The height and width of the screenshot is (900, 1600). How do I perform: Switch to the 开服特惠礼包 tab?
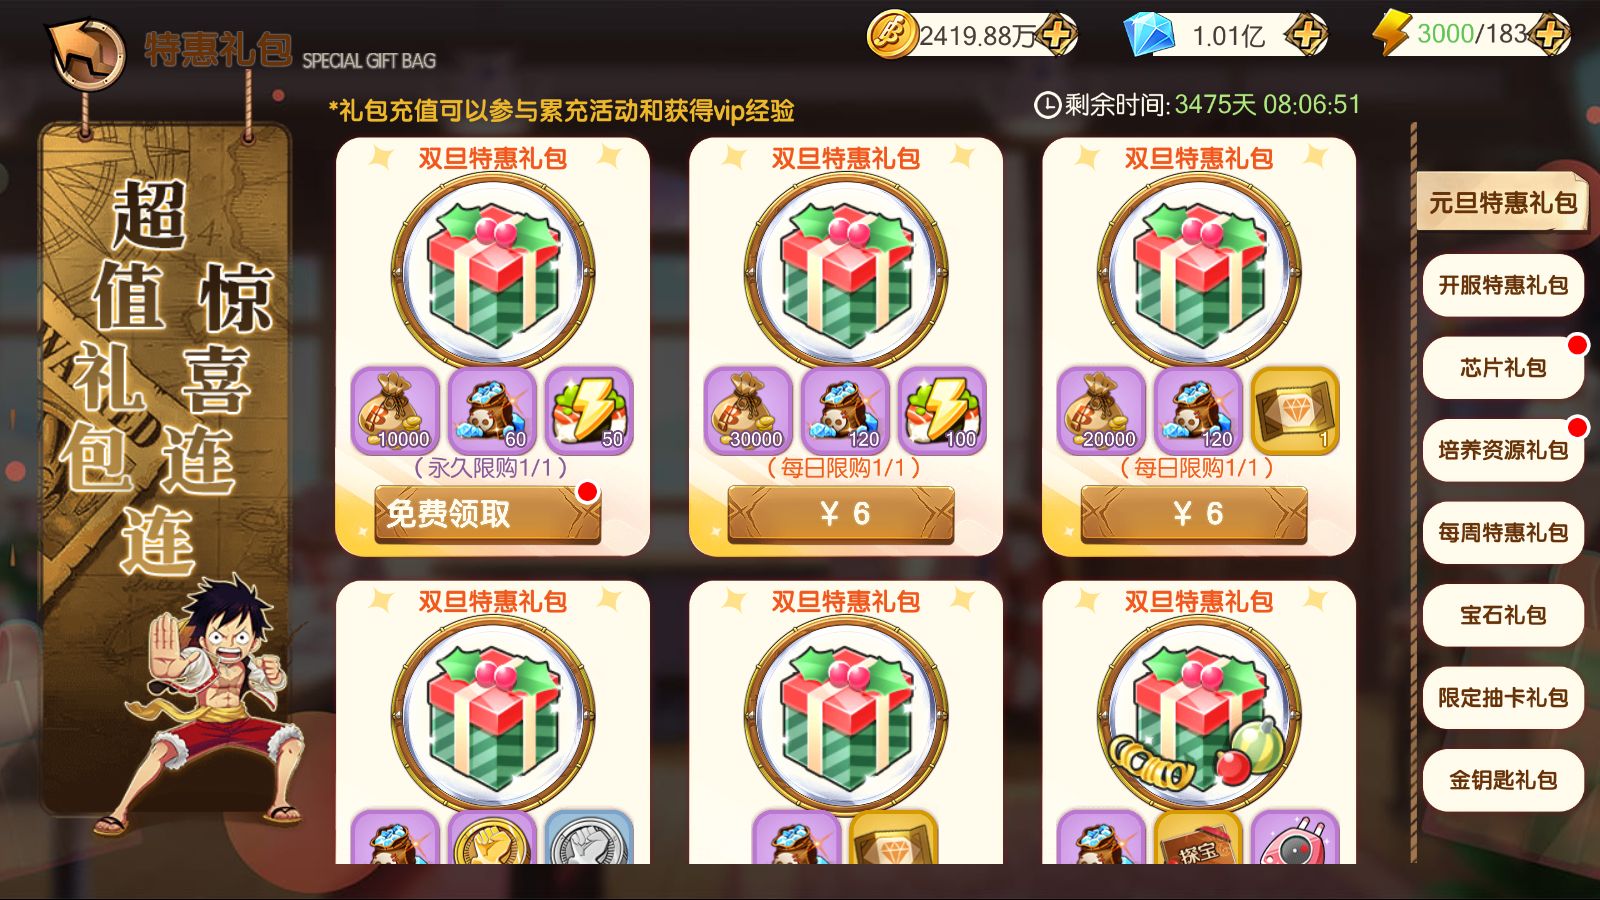[x=1503, y=285]
